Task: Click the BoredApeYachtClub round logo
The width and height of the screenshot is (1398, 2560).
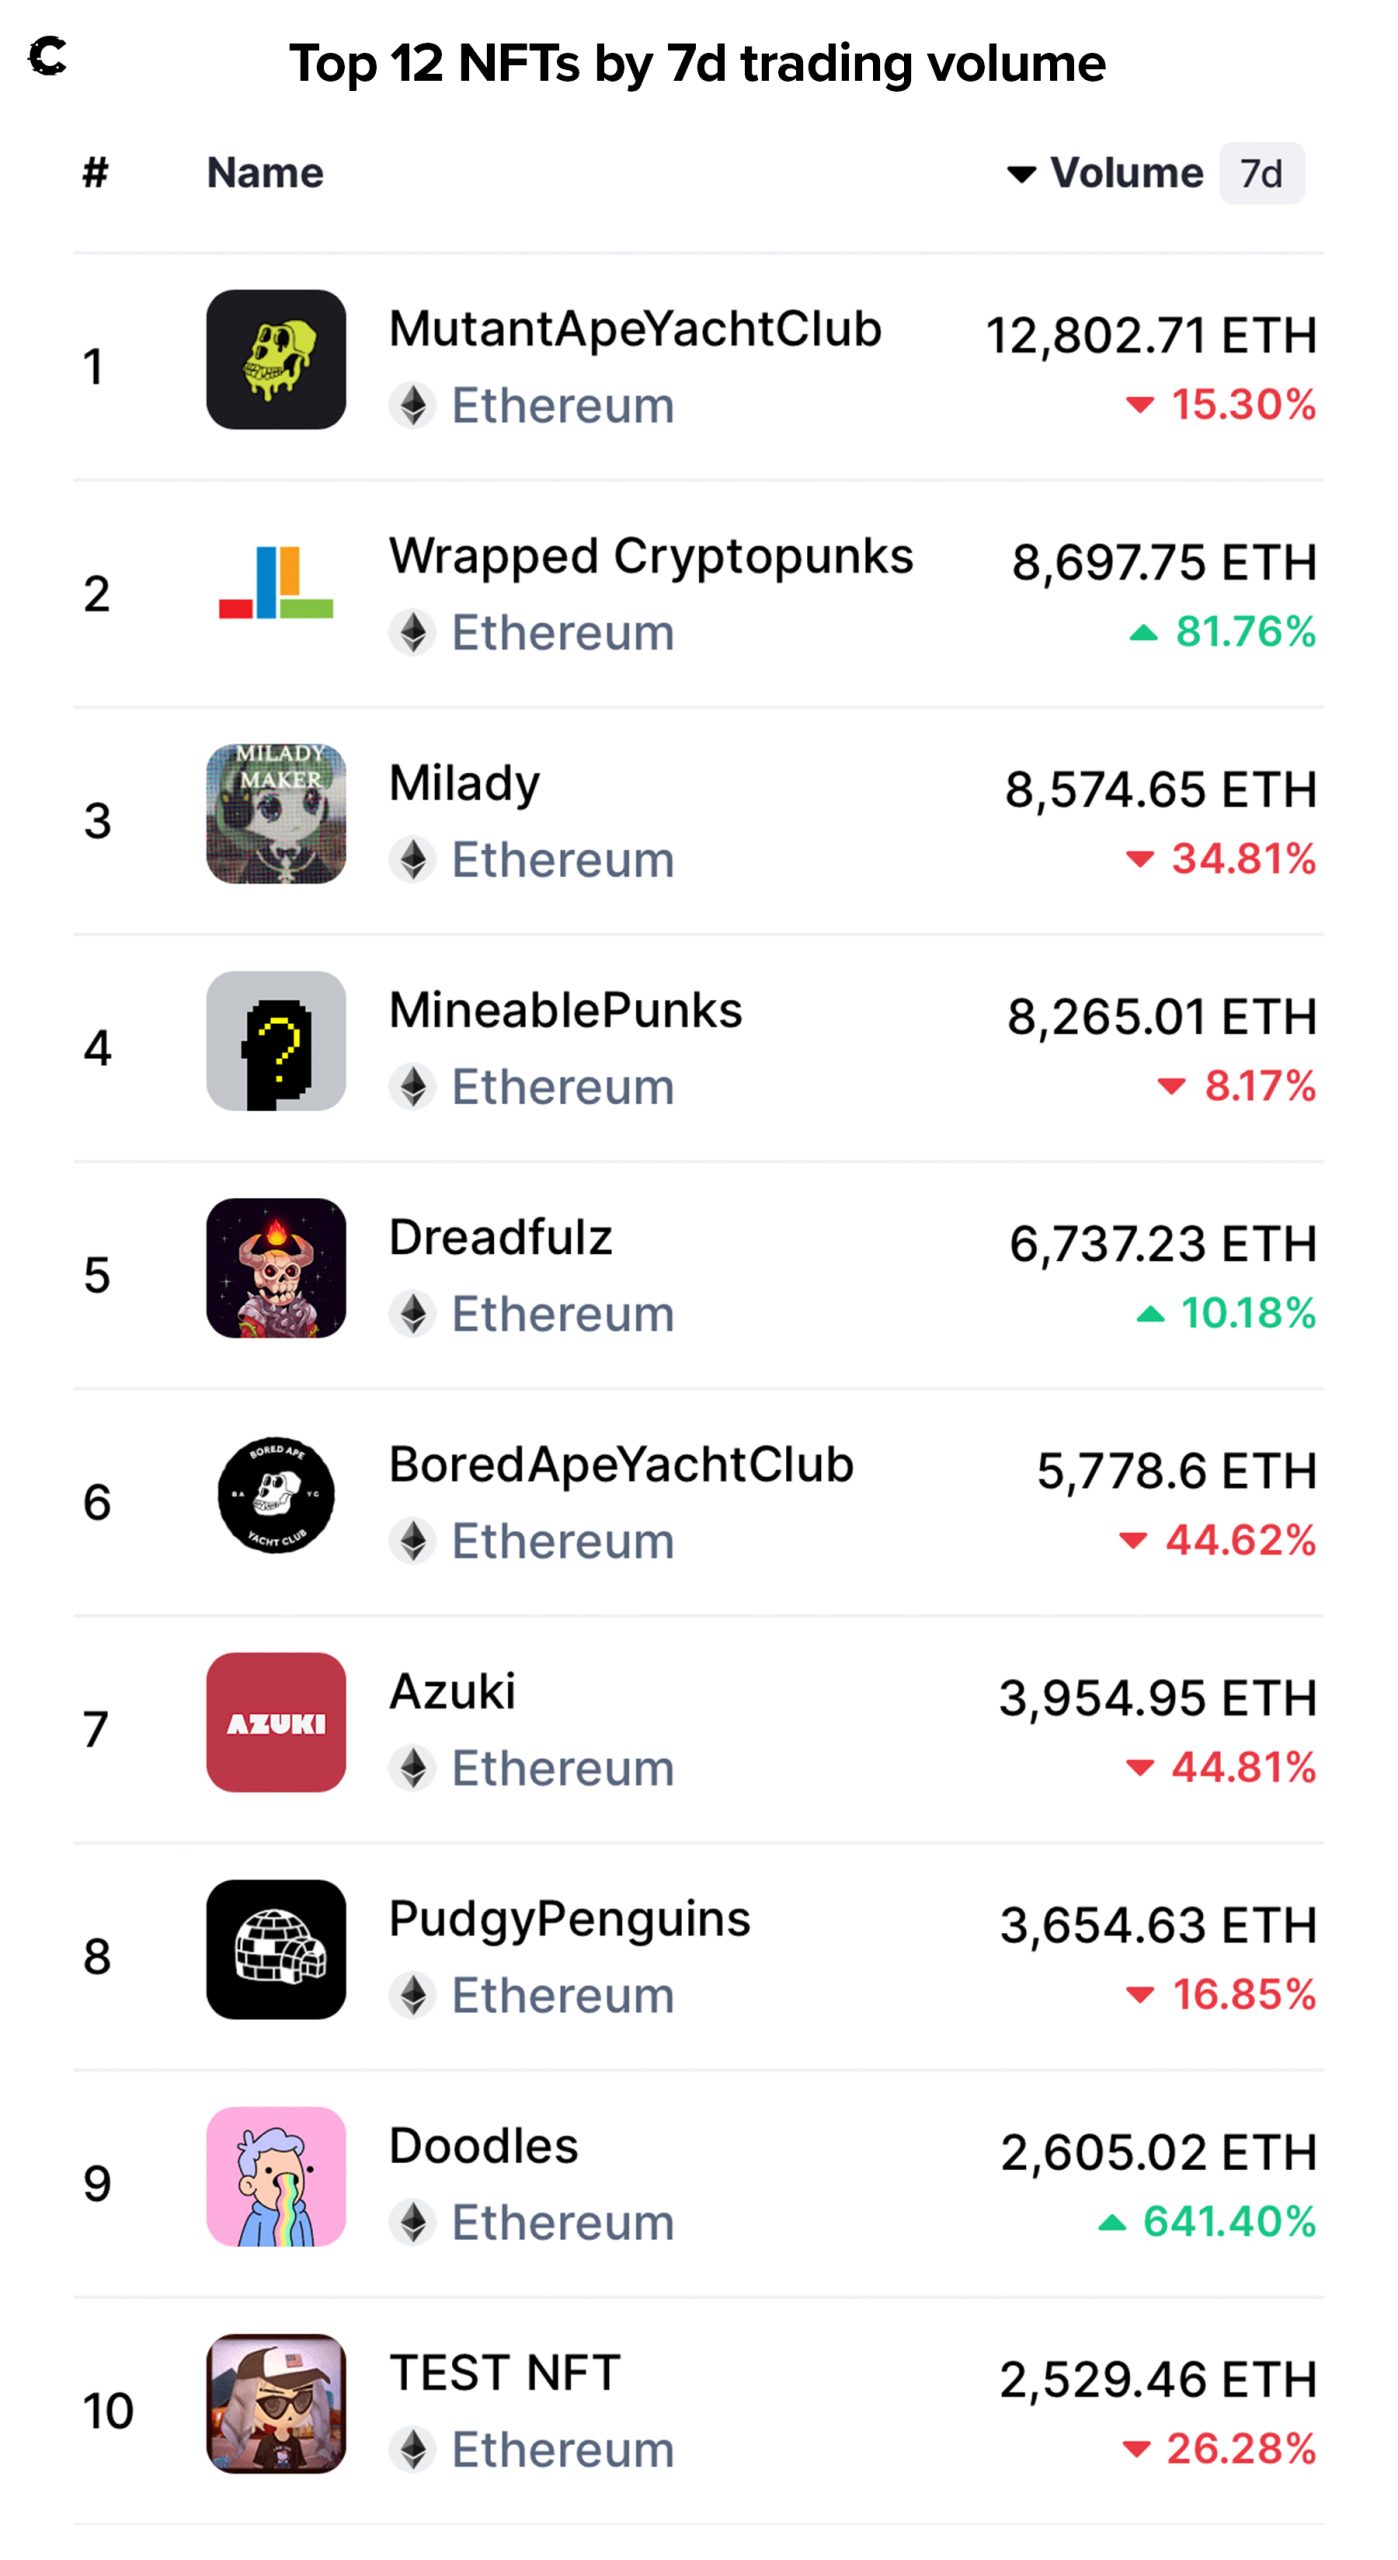Action: [276, 1495]
